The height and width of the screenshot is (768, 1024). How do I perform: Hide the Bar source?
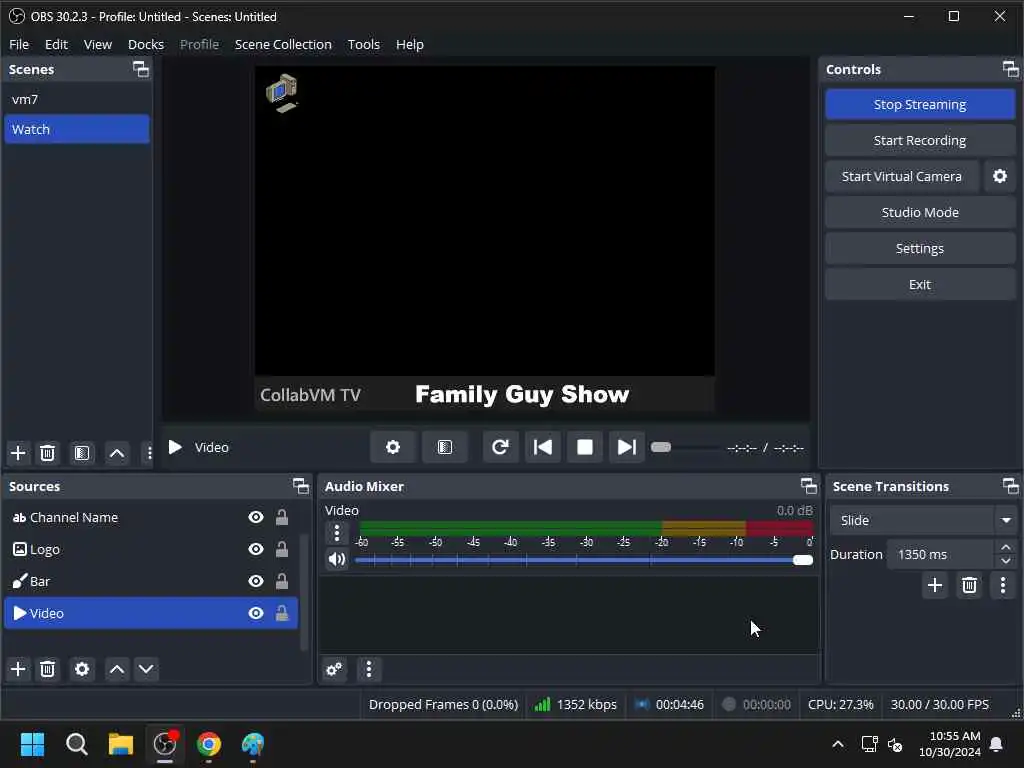point(256,581)
